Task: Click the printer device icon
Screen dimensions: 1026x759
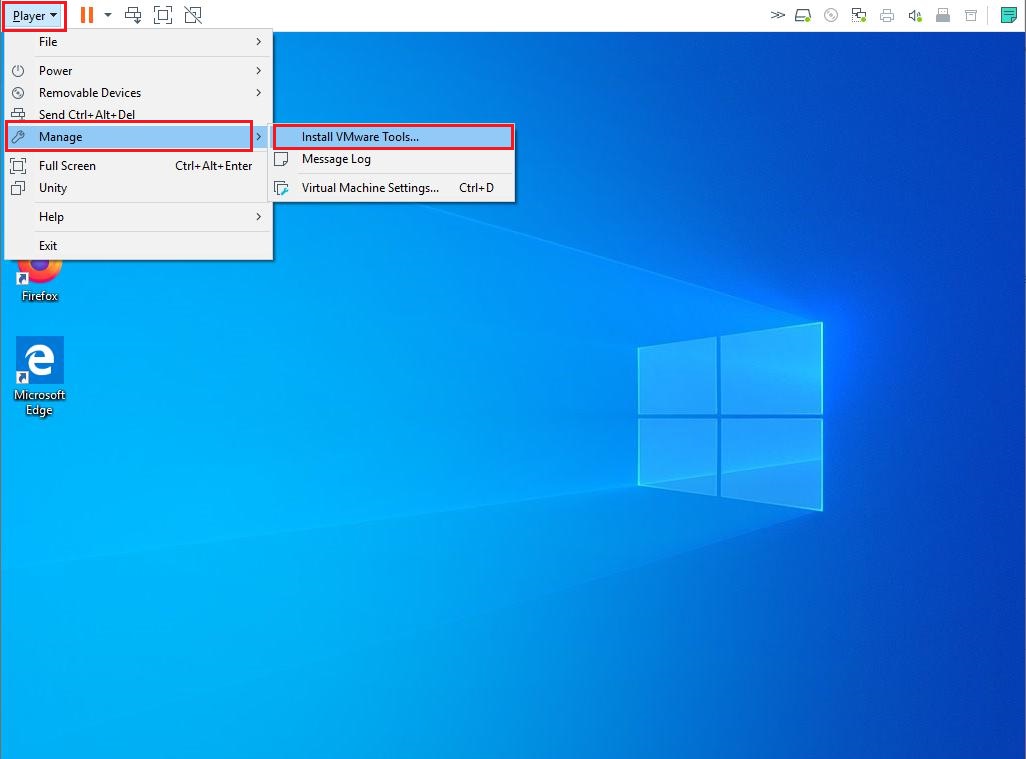Action: pos(886,15)
